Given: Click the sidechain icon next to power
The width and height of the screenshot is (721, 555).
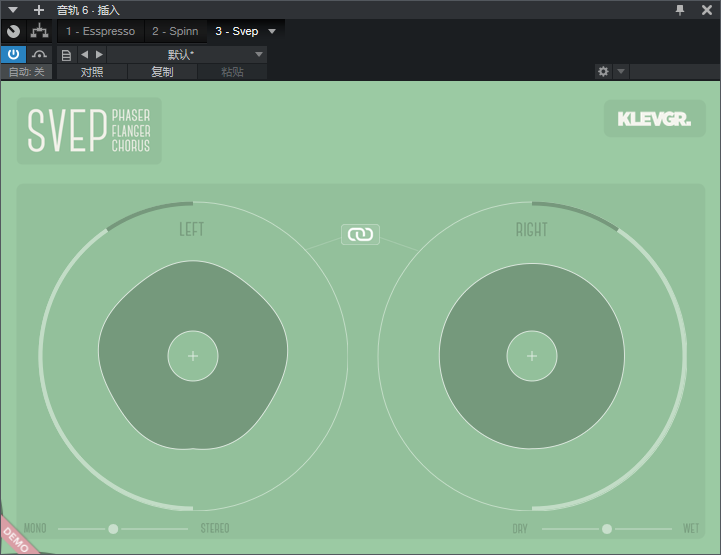Looking at the screenshot, I should click(39, 55).
